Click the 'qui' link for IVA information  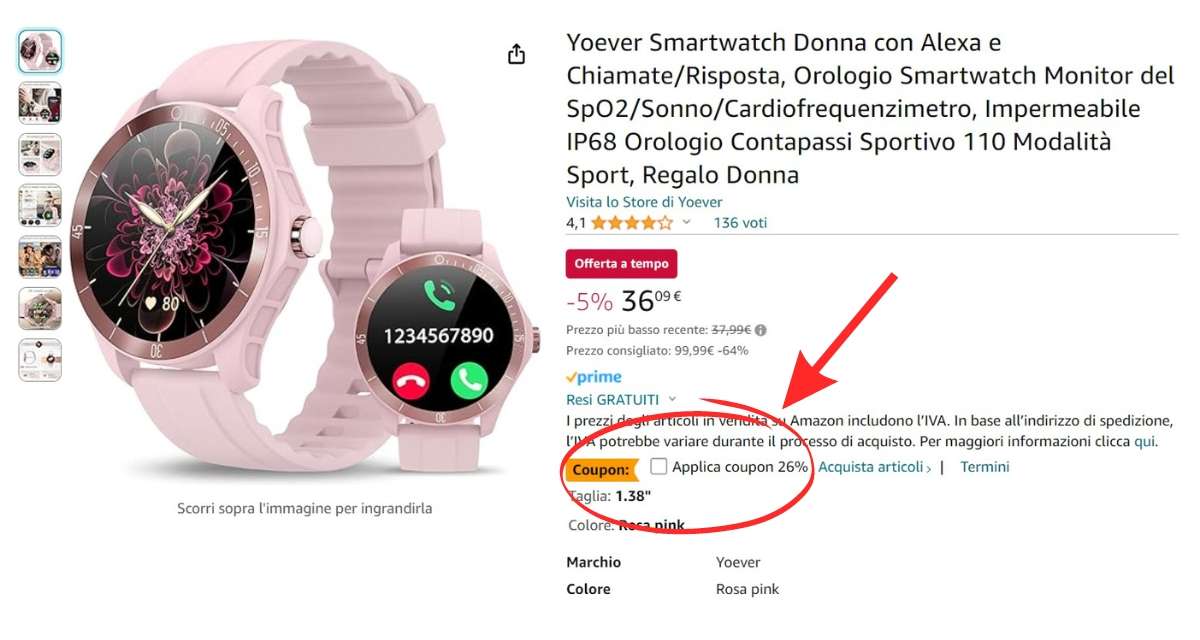(x=1144, y=441)
